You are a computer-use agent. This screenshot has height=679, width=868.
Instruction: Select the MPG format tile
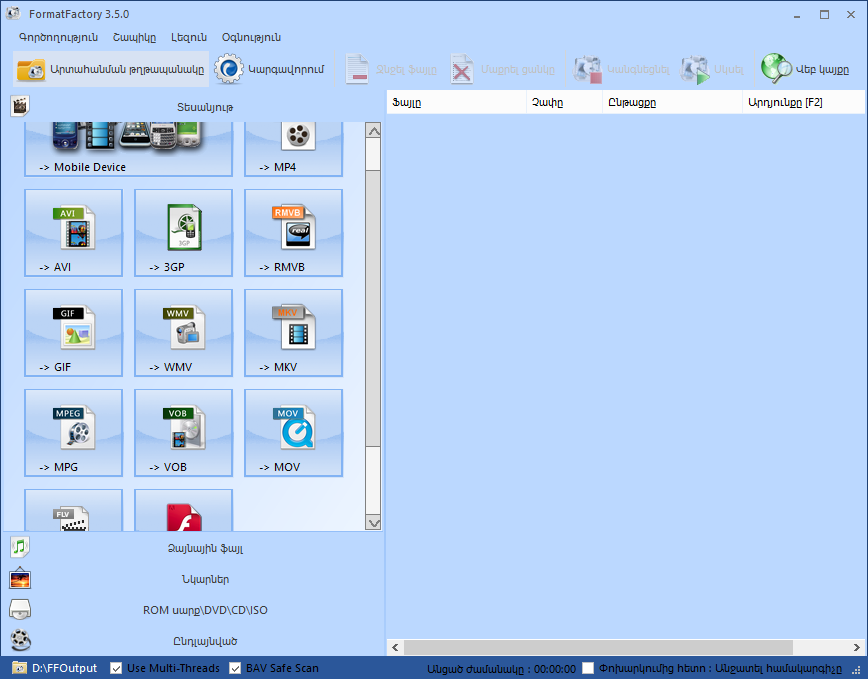tap(74, 433)
